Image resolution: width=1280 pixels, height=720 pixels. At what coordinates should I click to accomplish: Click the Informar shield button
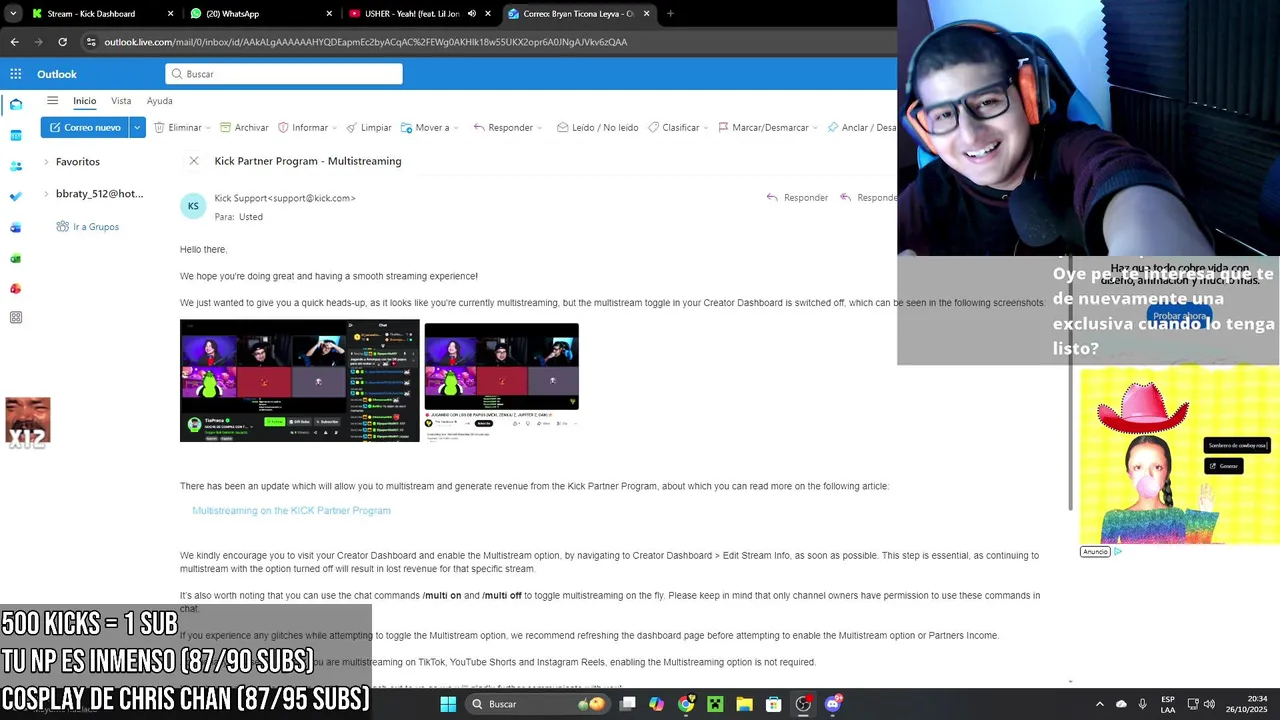pyautogui.click(x=303, y=128)
